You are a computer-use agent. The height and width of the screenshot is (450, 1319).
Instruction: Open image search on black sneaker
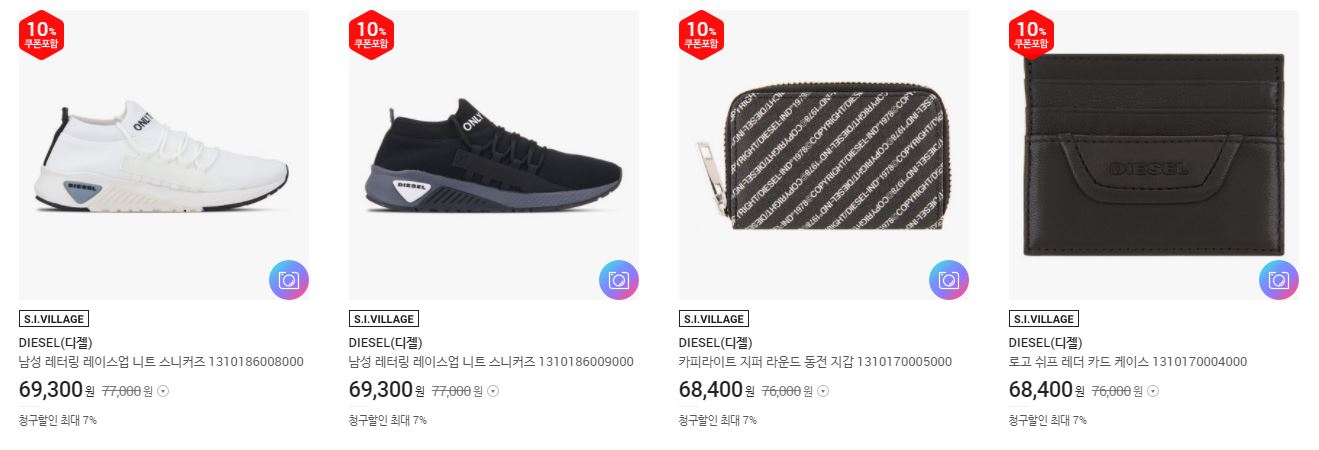618,280
